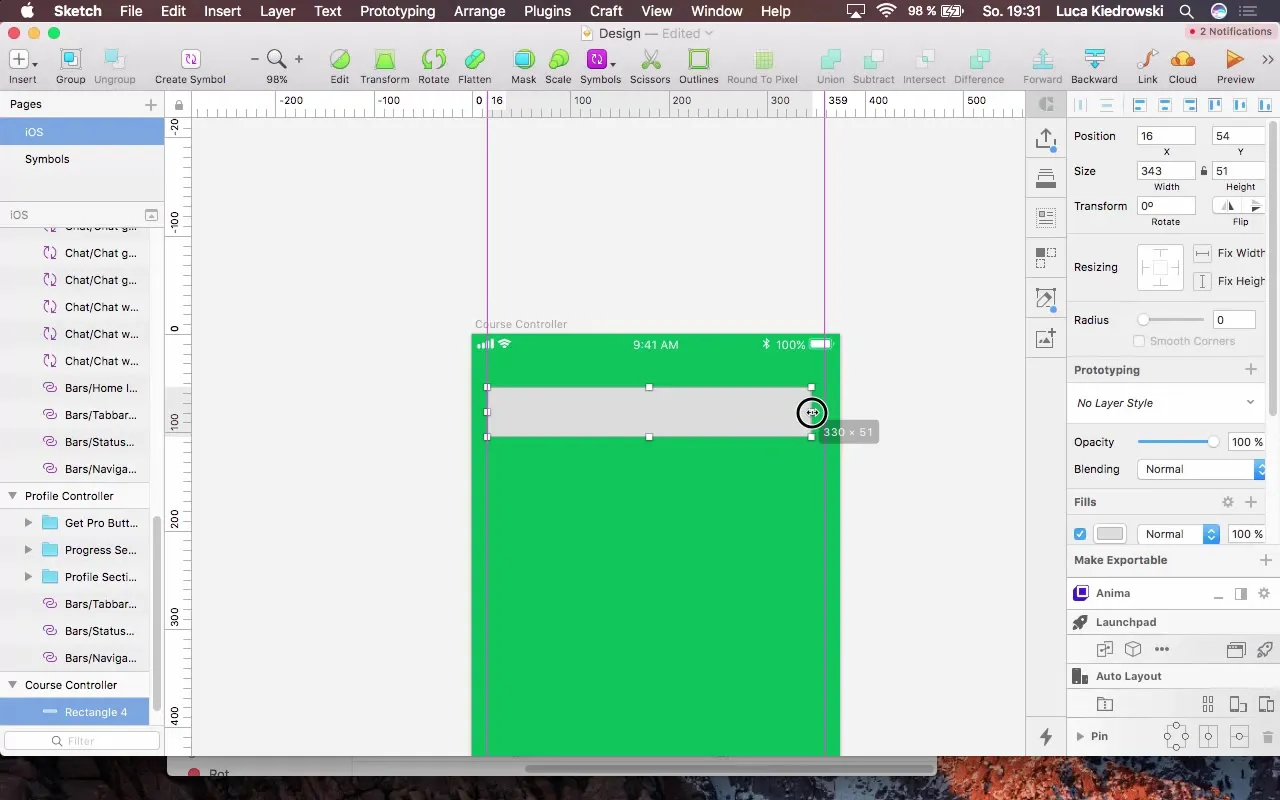Viewport: 1280px width, 800px height.
Task: Click the Launchpad 3D cube icon
Action: [x=1133, y=649]
